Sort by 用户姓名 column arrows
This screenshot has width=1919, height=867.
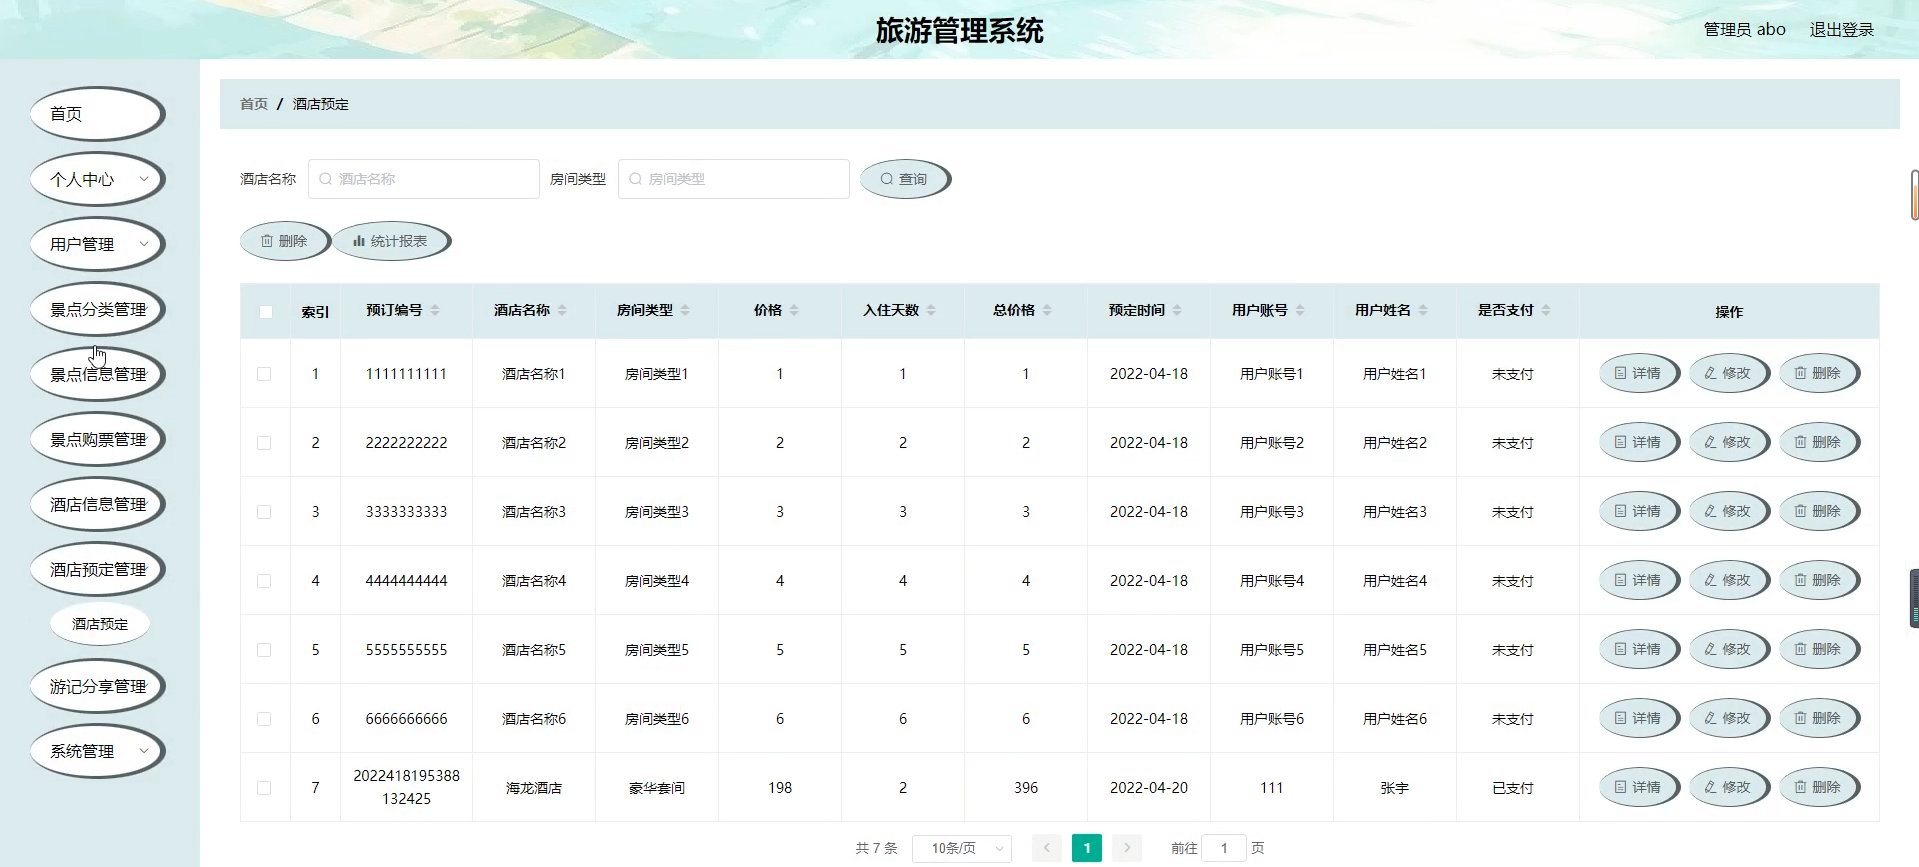[x=1423, y=311]
